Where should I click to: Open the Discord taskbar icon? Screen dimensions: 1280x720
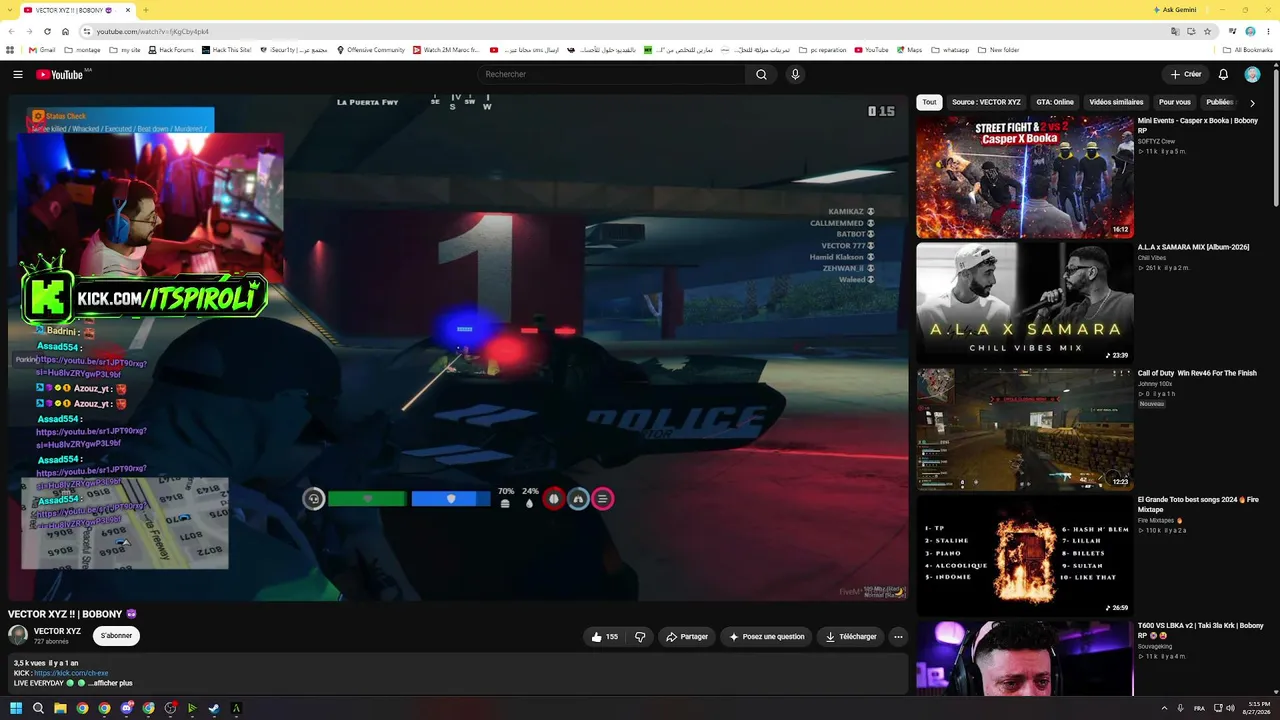(126, 708)
